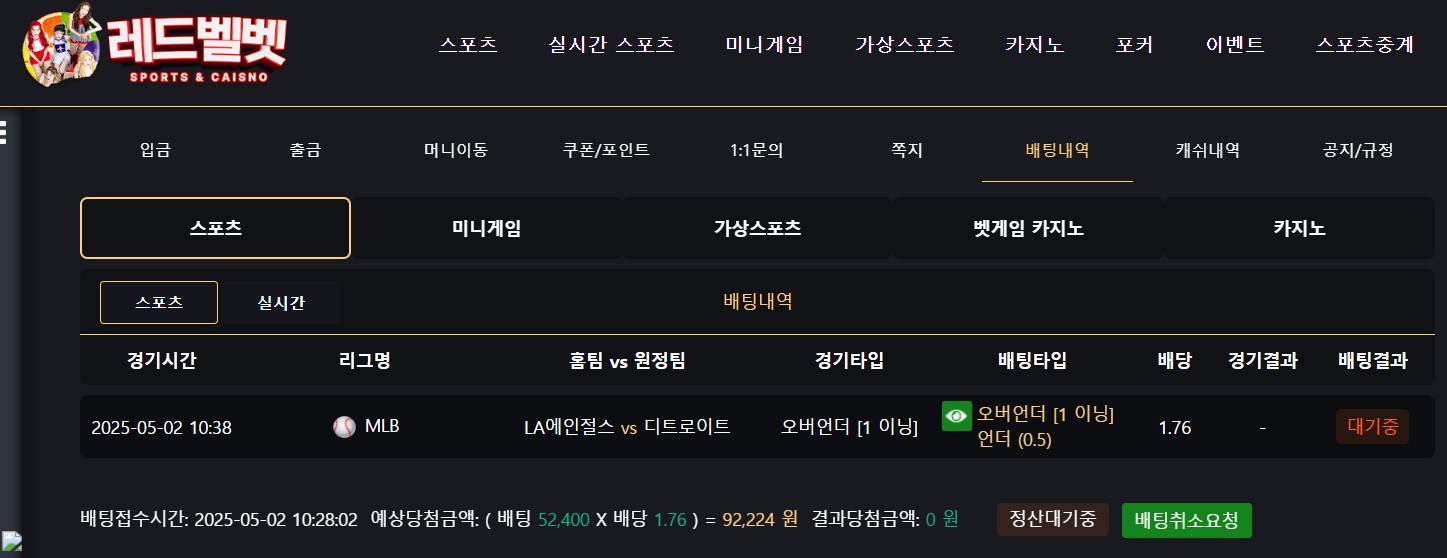Switch to the 캐쉬내역 tab

(1208, 151)
